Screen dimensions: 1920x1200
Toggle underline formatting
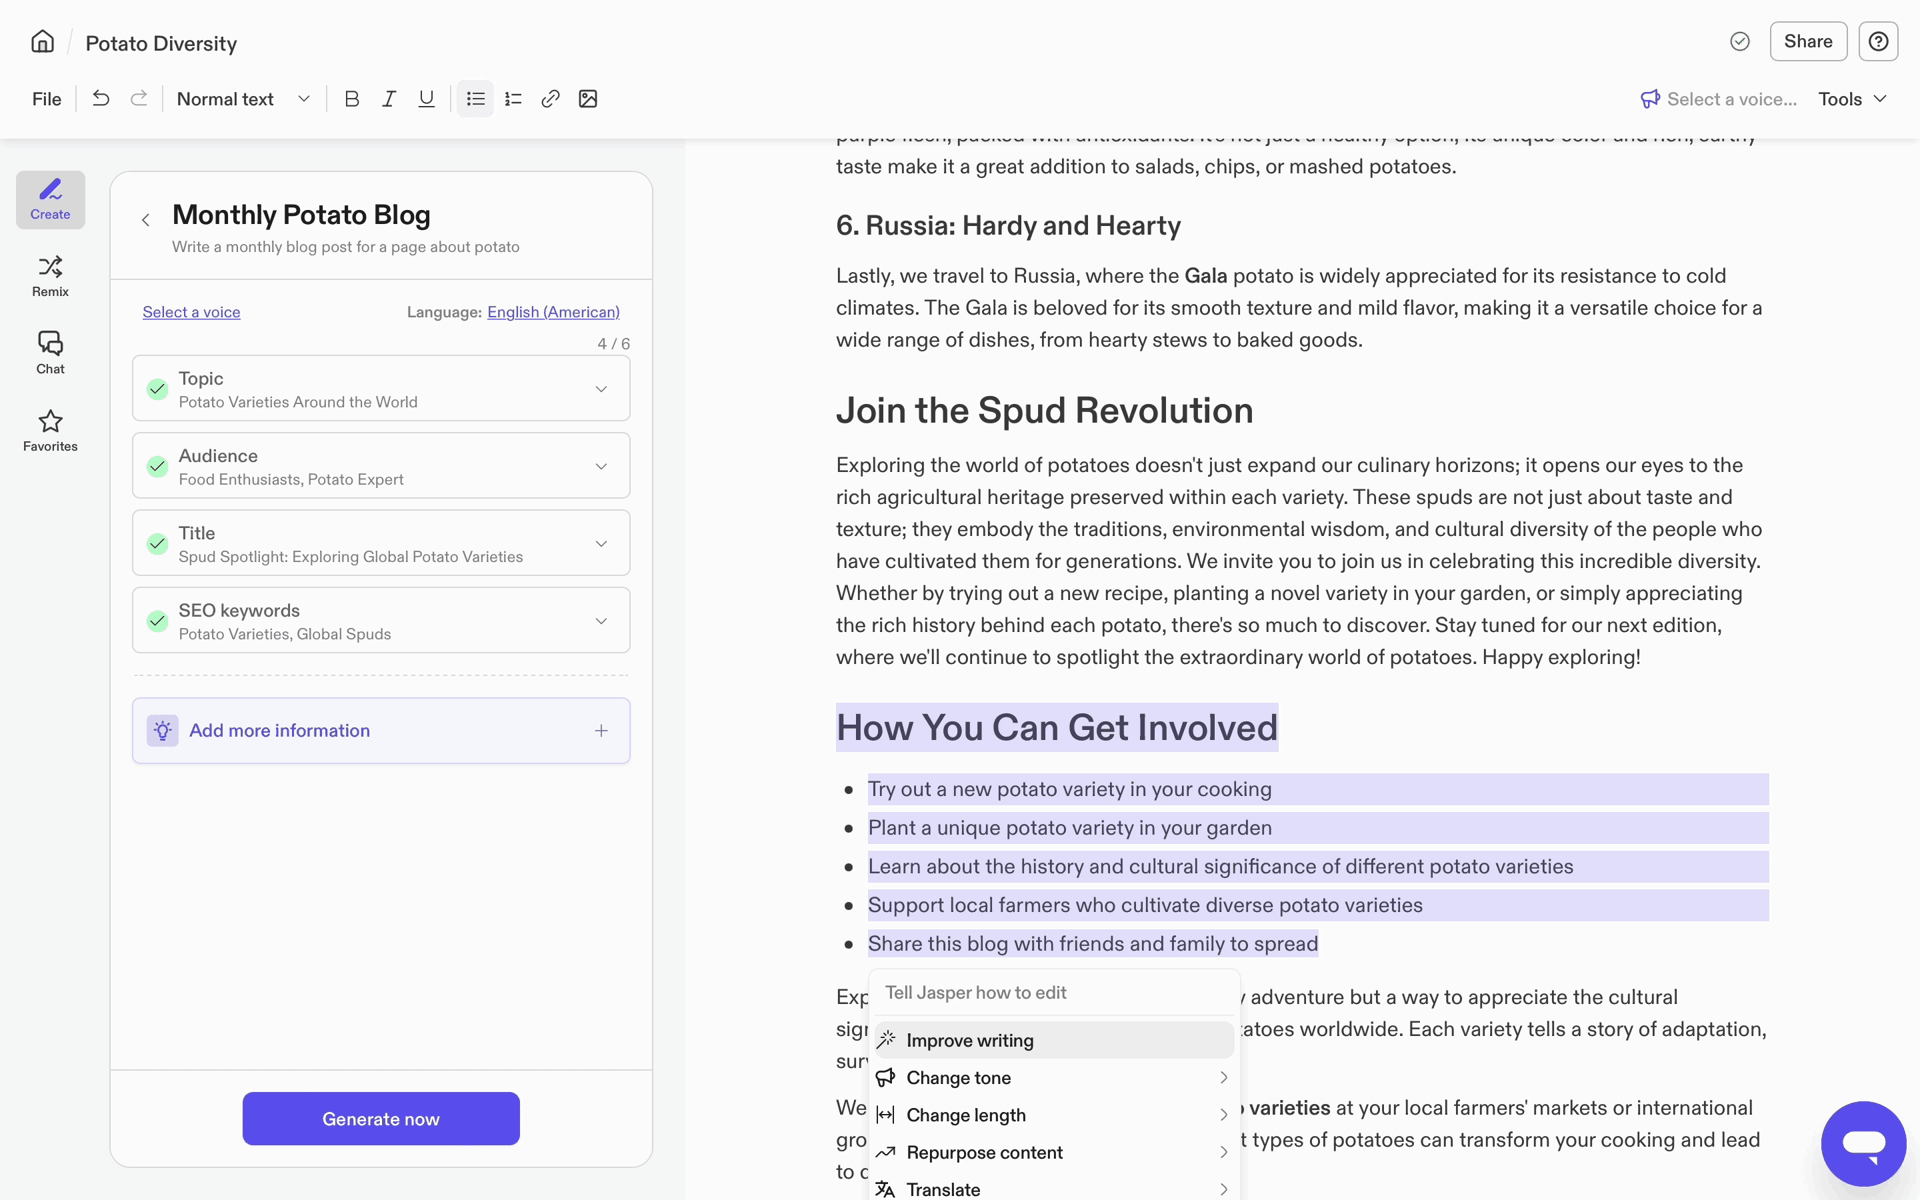point(426,99)
